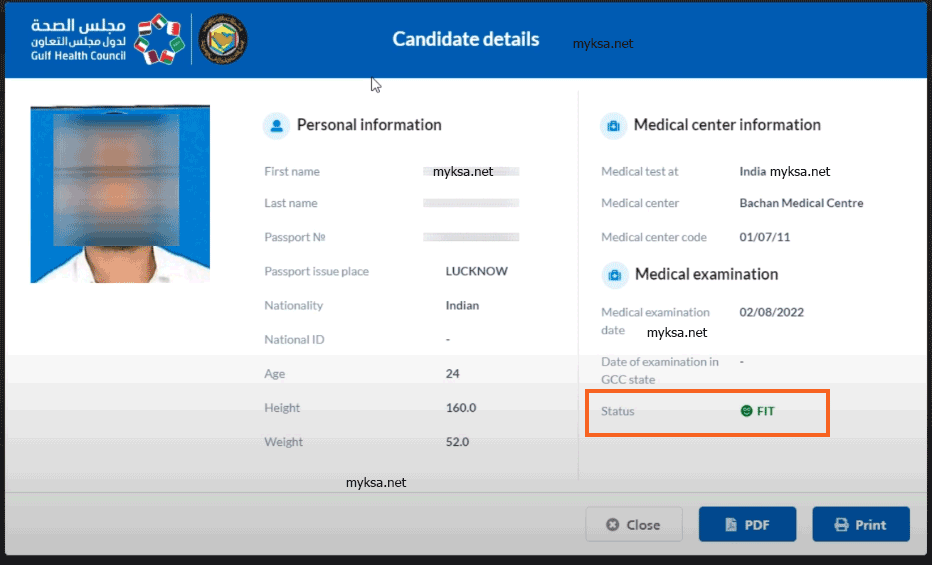Click the Medical examination section icon

(x=615, y=274)
